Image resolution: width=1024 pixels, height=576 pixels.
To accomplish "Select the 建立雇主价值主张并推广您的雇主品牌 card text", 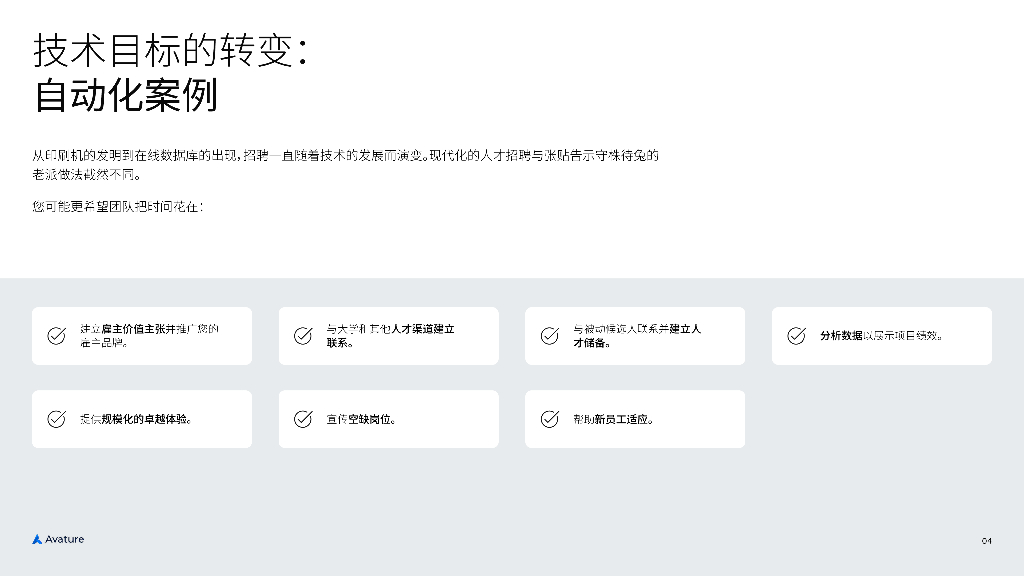I will 149,336.
